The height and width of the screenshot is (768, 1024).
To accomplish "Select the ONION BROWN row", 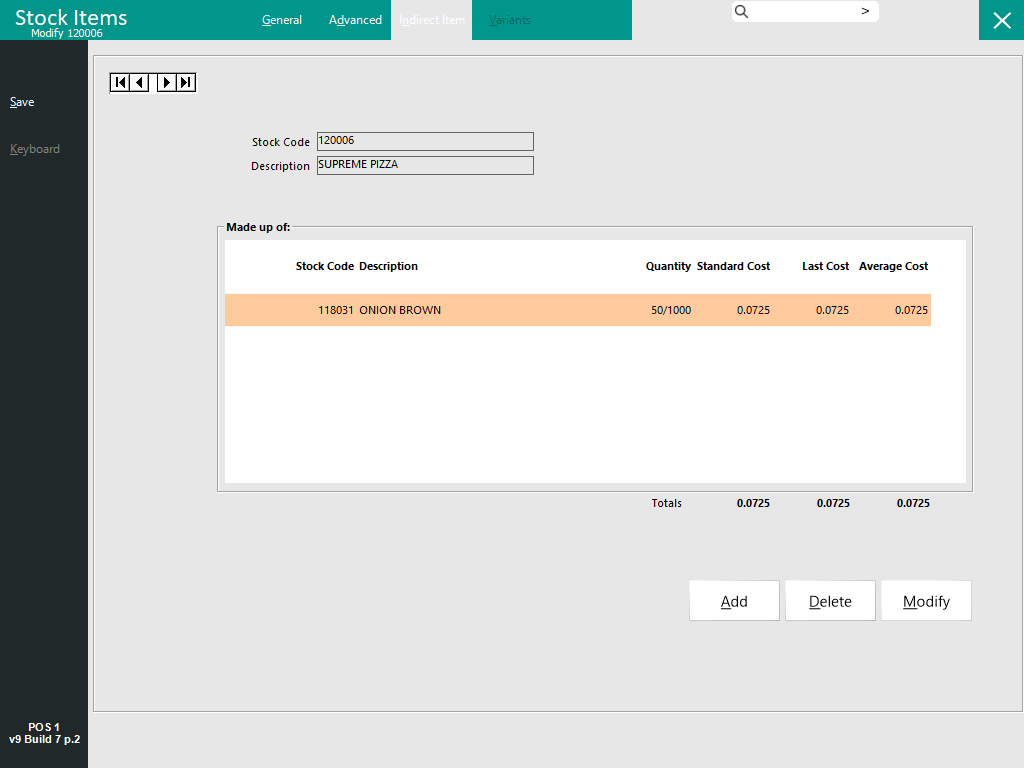I will pos(578,310).
